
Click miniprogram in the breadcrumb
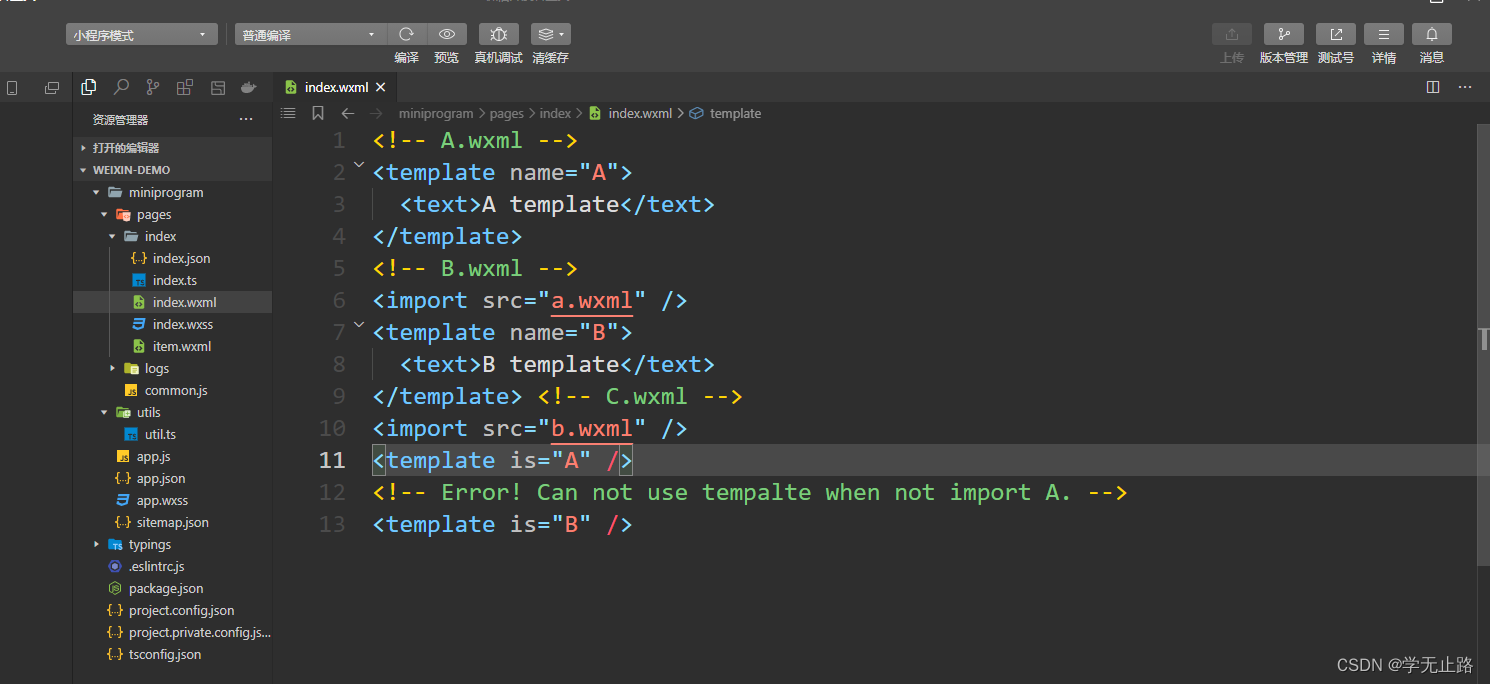pos(436,114)
